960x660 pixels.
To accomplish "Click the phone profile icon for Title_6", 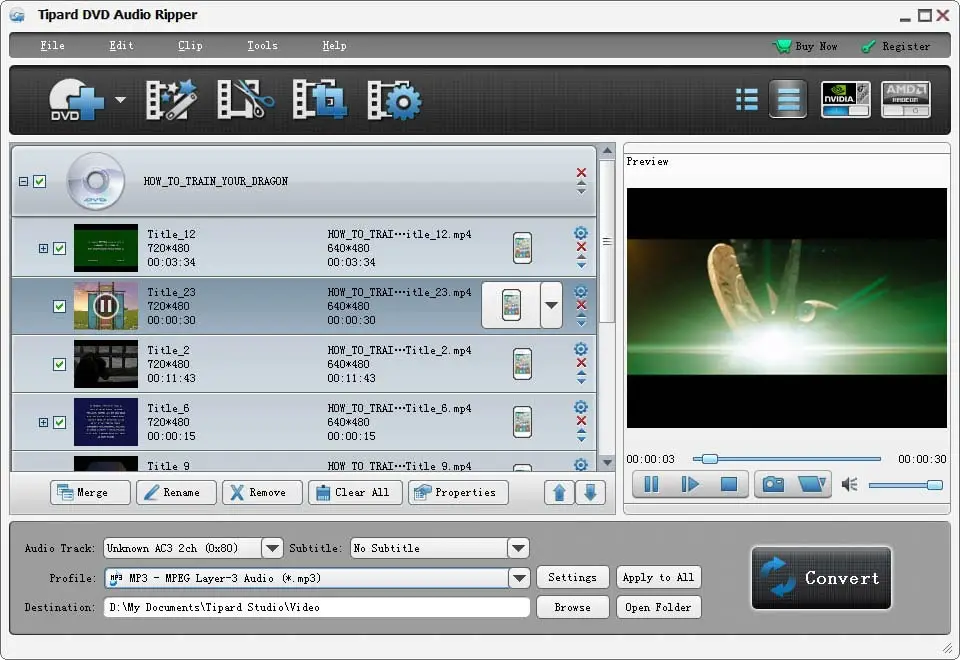I will coord(522,422).
